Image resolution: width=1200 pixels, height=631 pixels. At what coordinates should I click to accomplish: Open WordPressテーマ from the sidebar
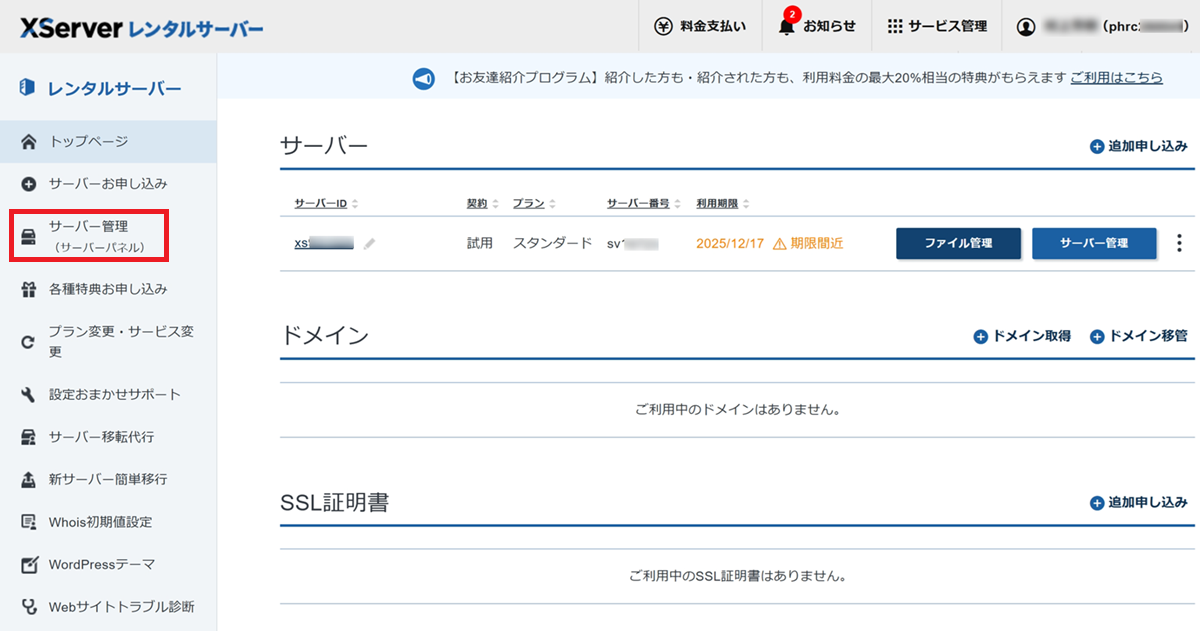(101, 564)
